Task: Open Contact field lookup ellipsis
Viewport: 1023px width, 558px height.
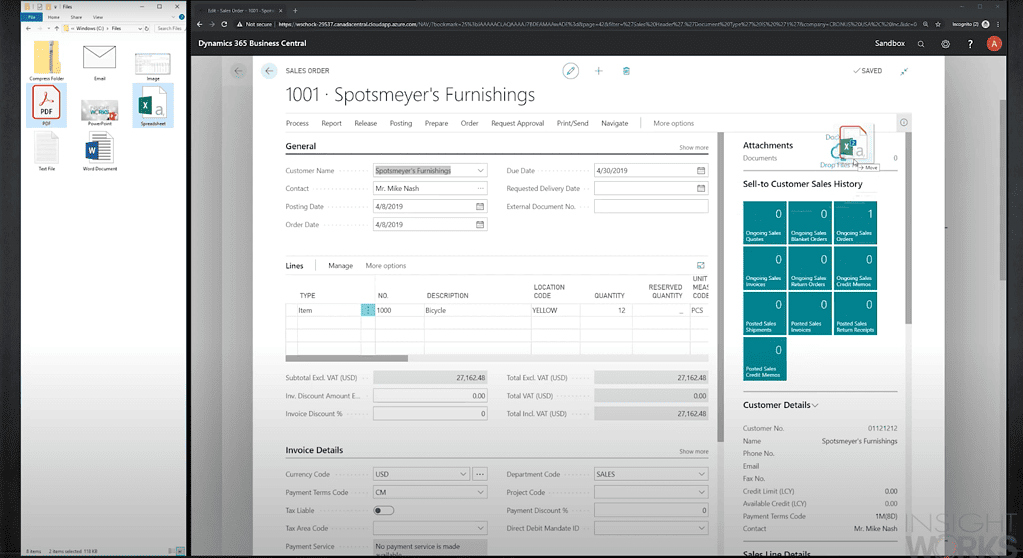Action: [x=480, y=189]
